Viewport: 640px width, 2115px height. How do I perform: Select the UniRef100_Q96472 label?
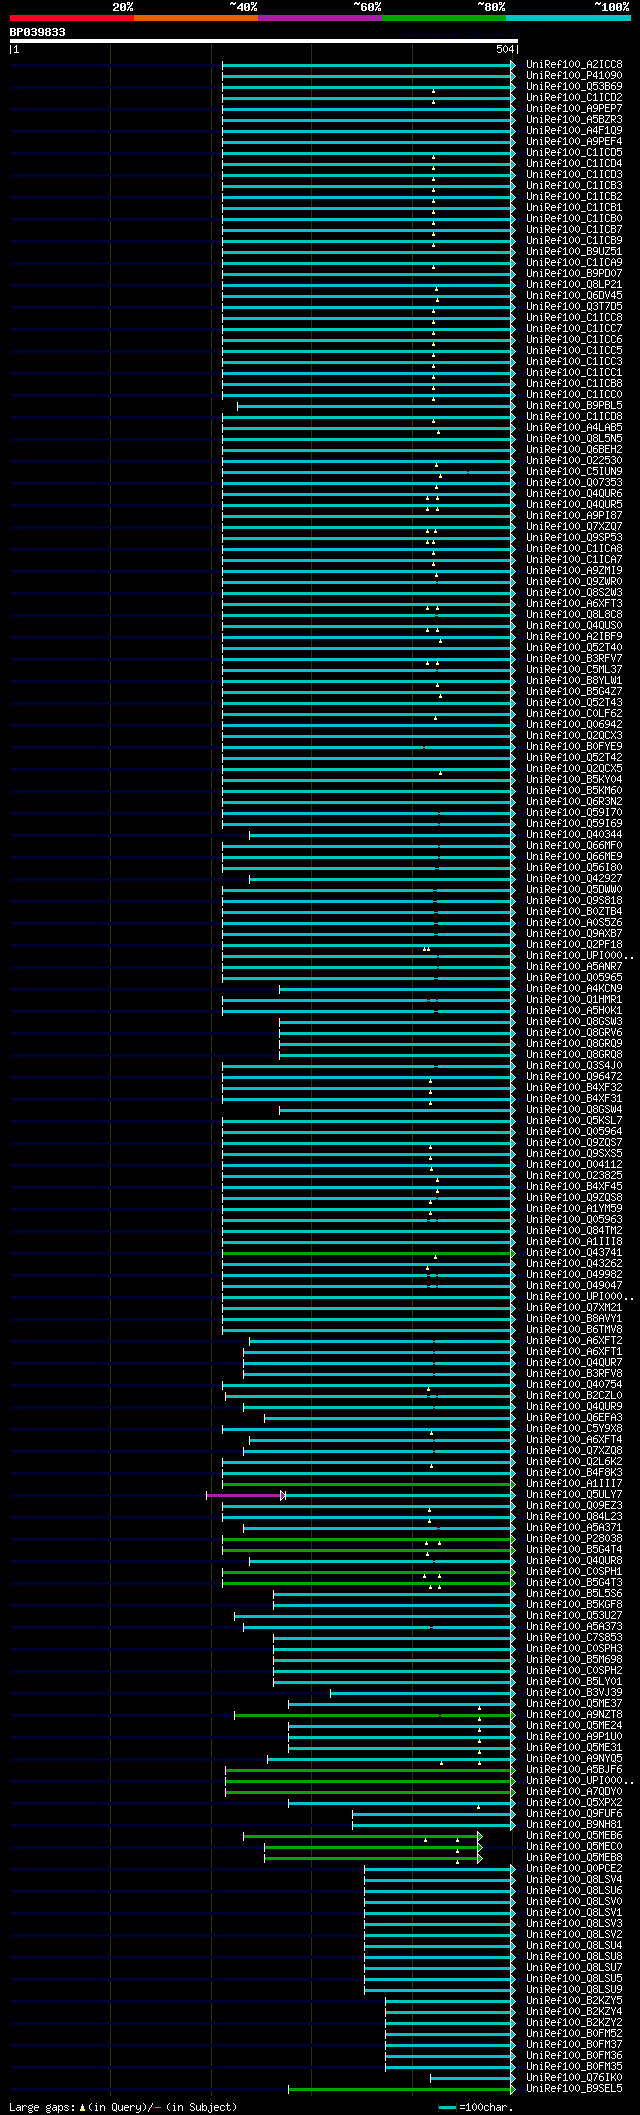pos(574,1076)
